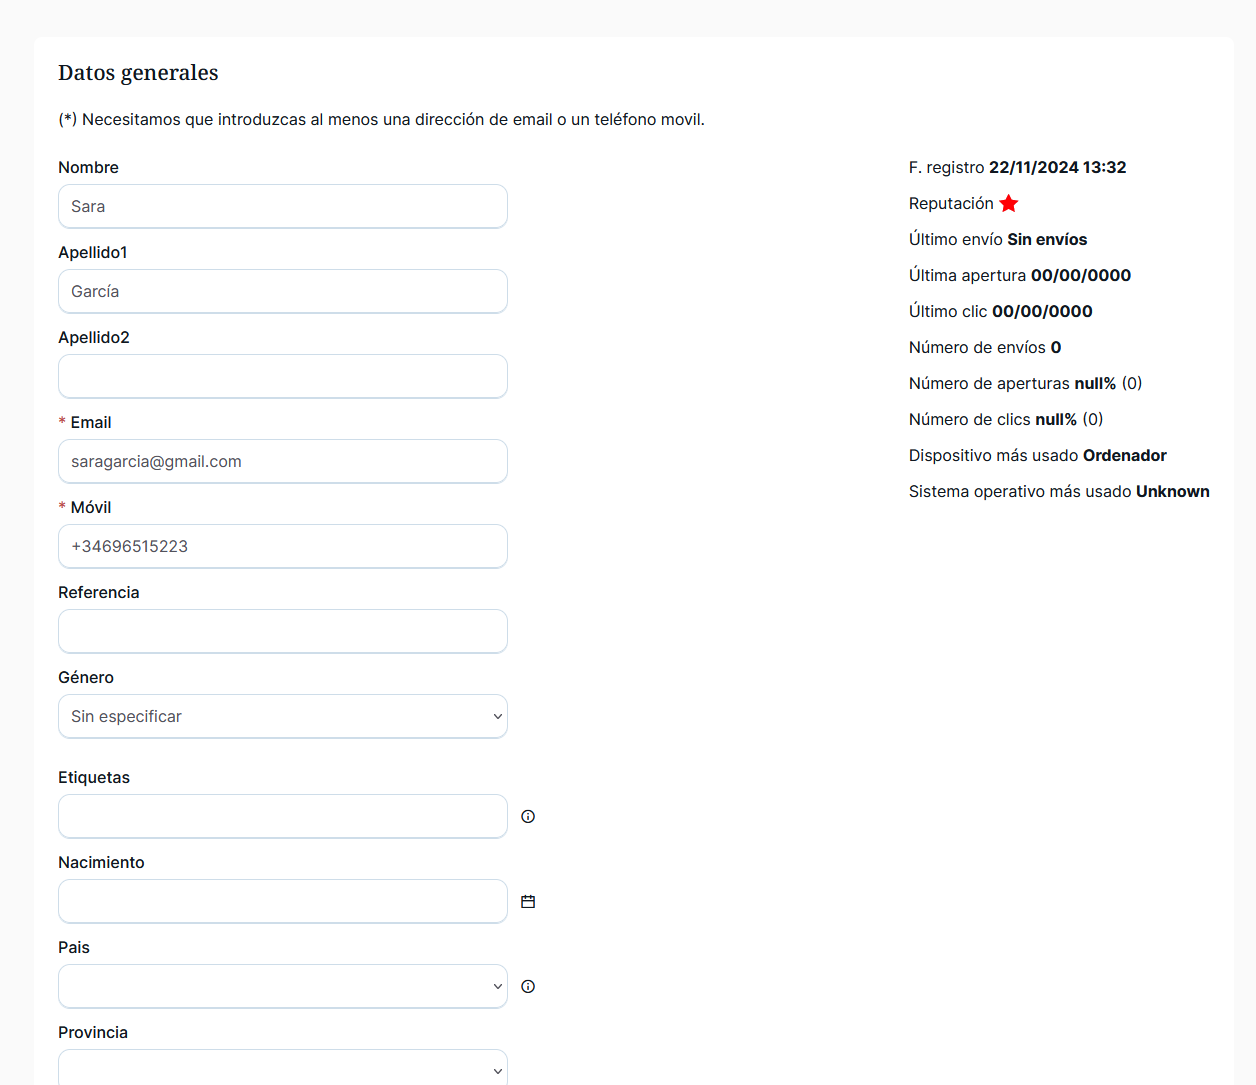Select the Email field with saragarcia@gmail.com
This screenshot has width=1256, height=1085.
tap(283, 462)
